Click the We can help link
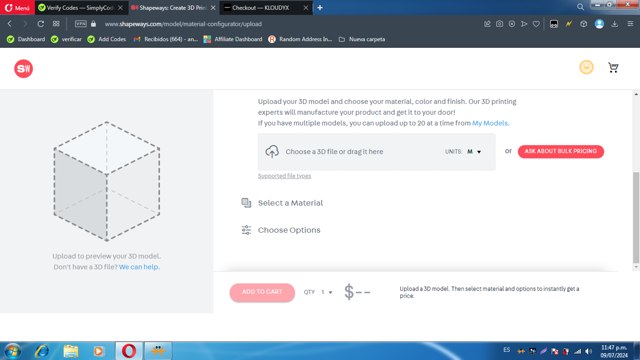Image resolution: width=640 pixels, height=360 pixels. pyautogui.click(x=139, y=267)
